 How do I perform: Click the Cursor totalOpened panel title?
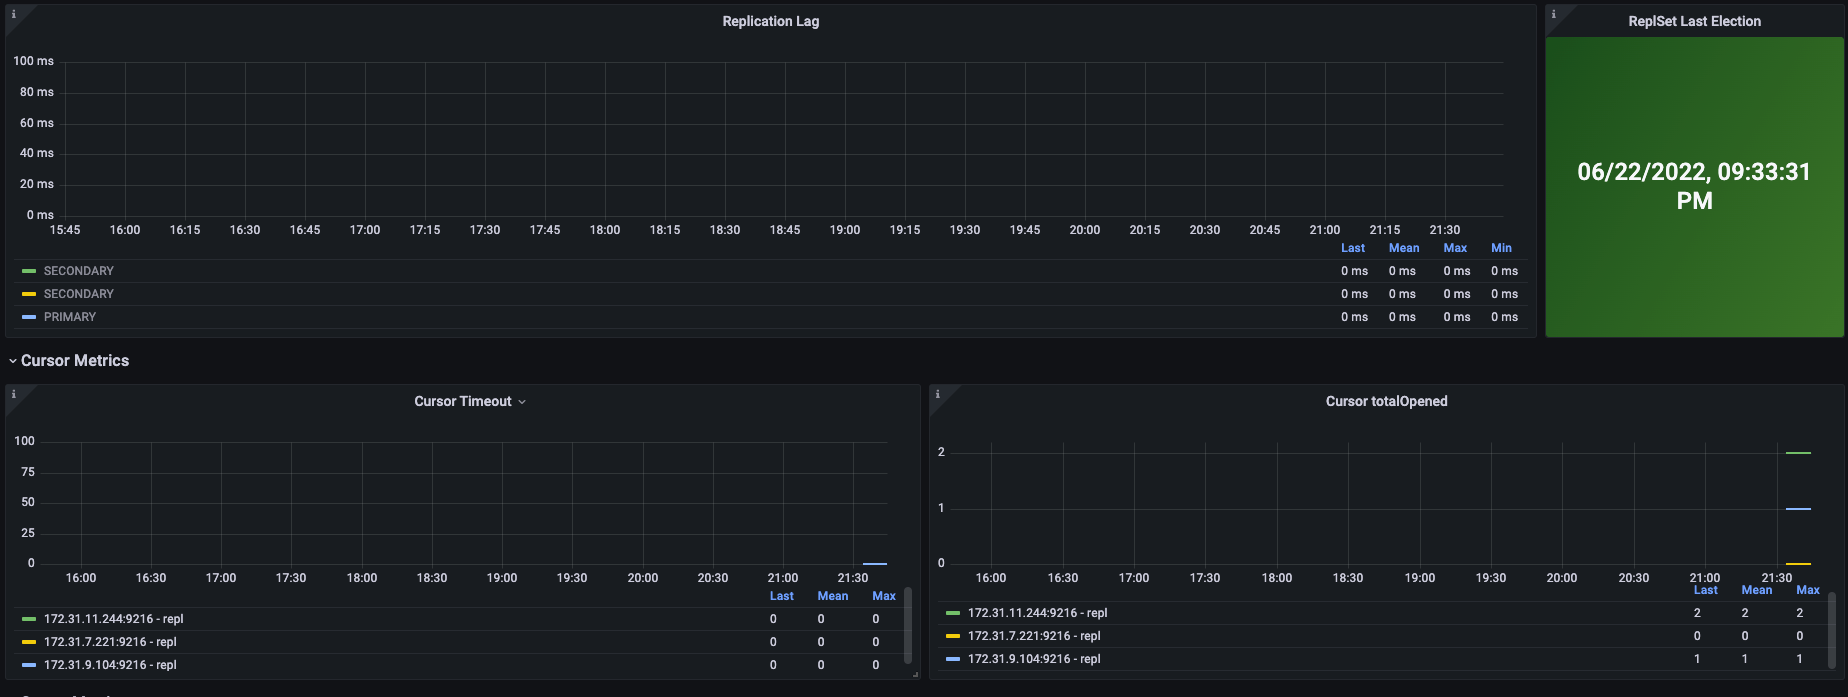coord(1386,401)
